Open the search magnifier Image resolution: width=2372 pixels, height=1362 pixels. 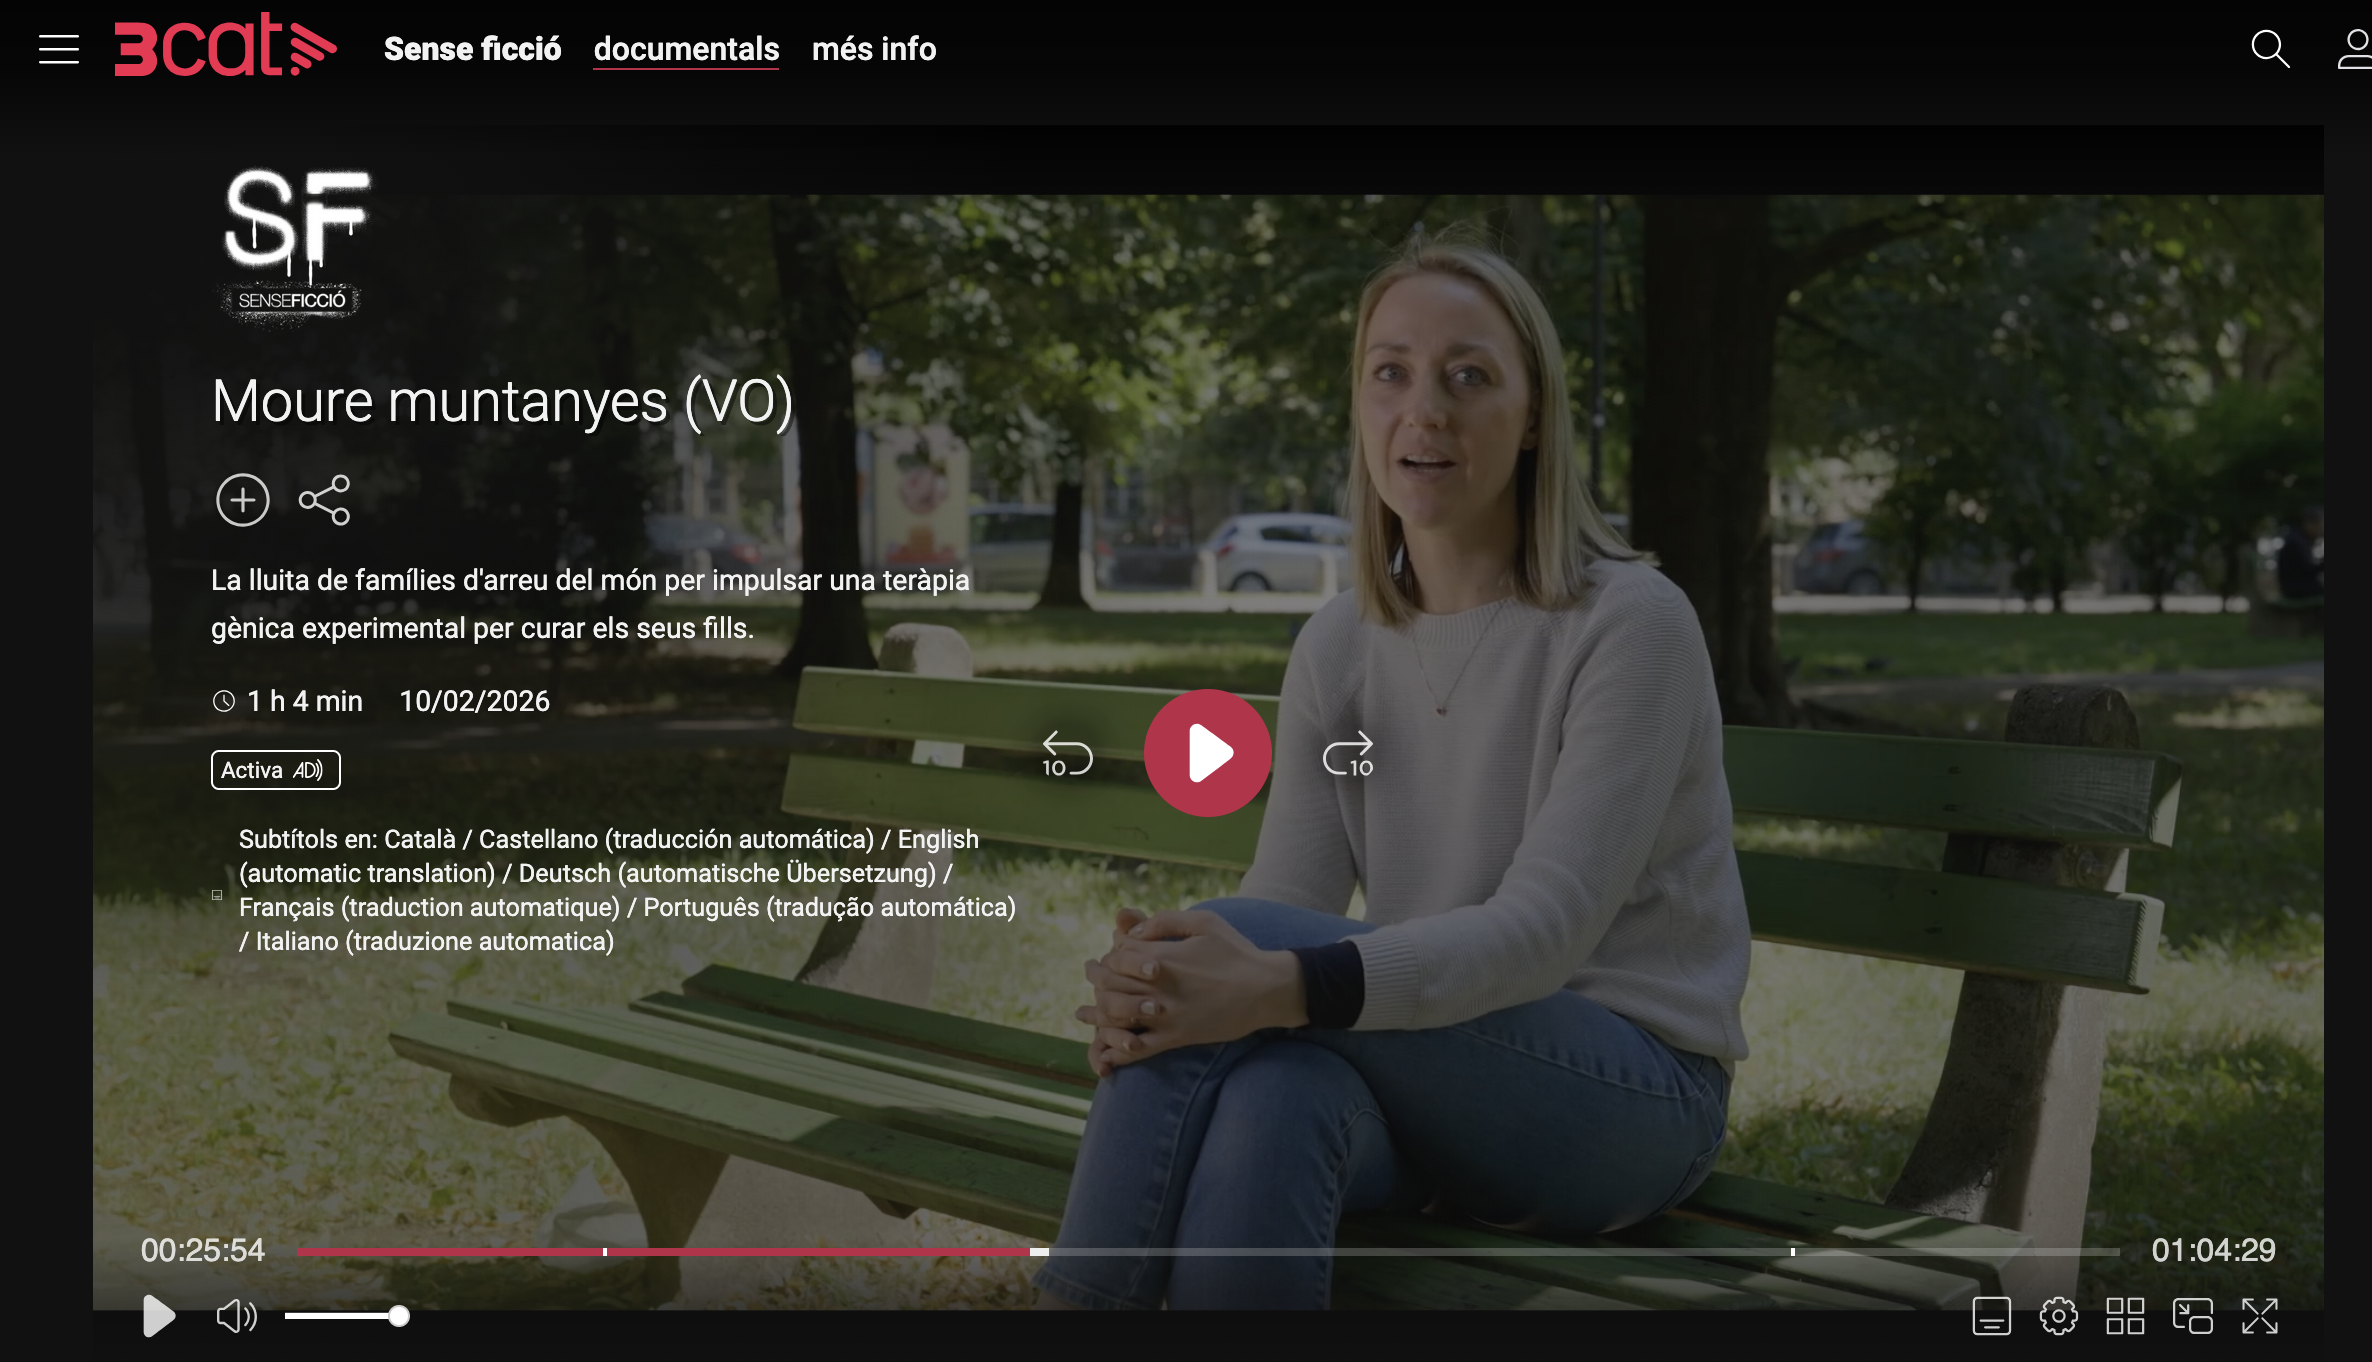(2269, 49)
